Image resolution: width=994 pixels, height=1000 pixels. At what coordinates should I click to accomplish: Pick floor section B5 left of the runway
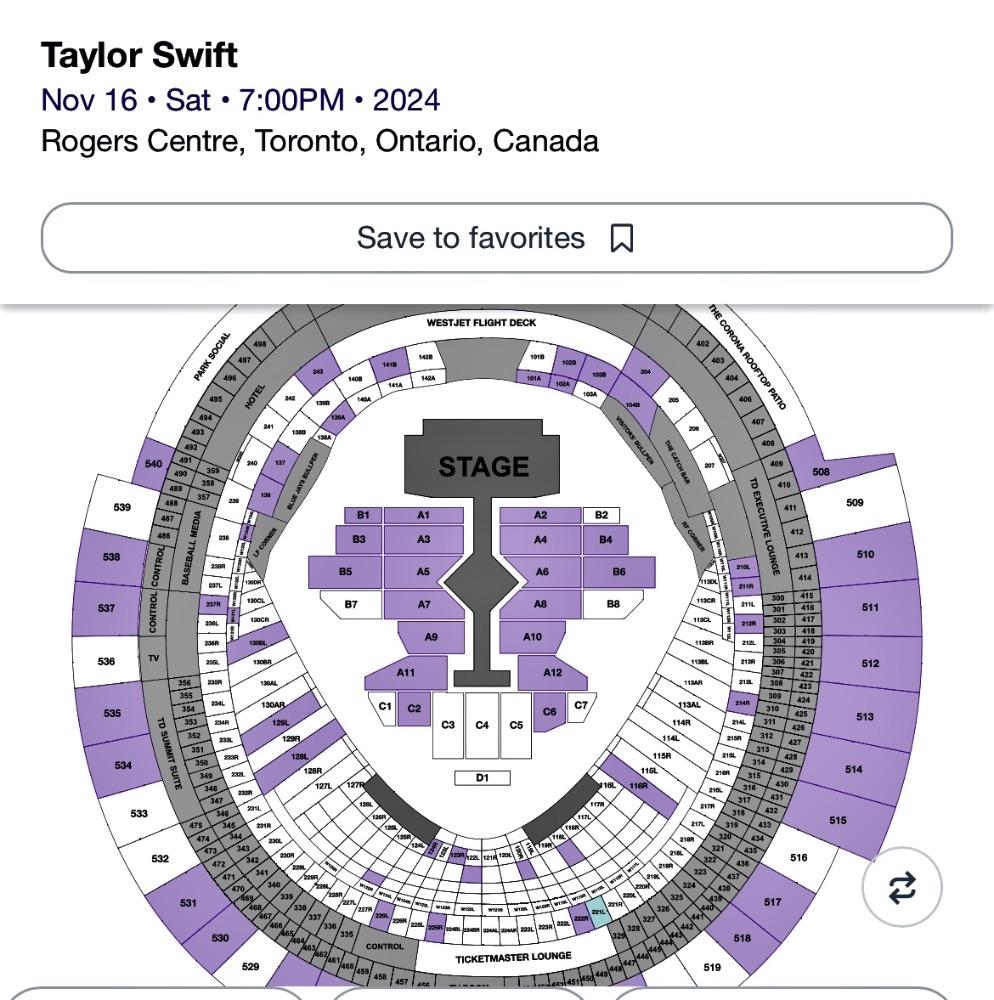coord(345,572)
